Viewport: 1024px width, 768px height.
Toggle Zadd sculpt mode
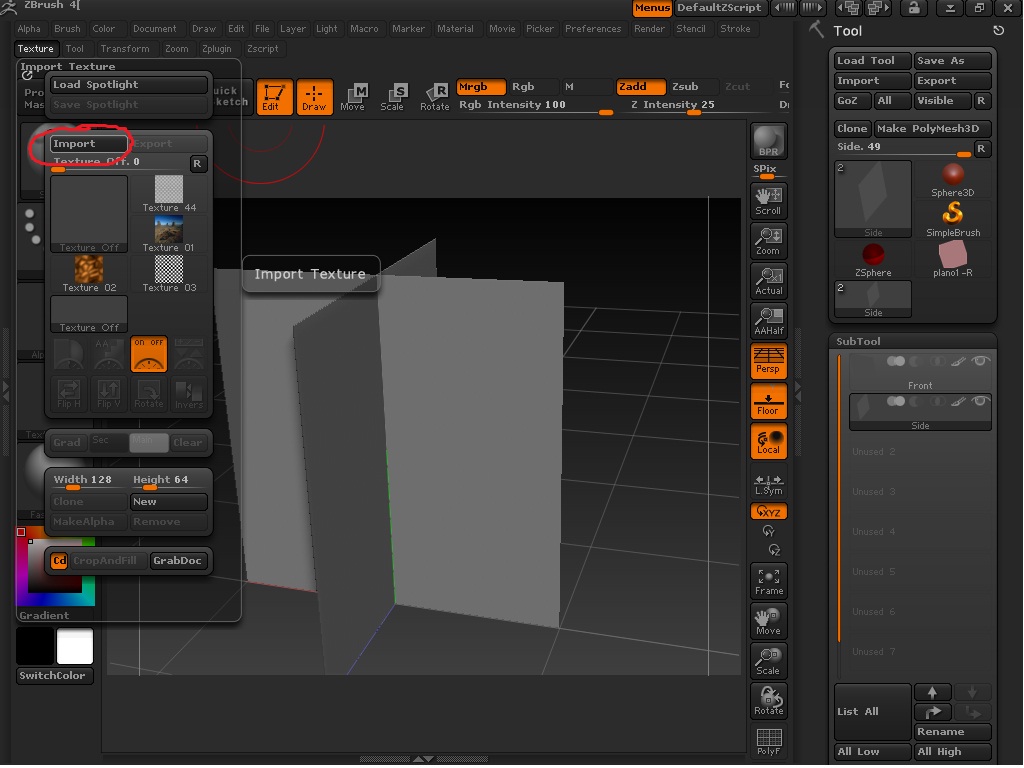point(641,87)
